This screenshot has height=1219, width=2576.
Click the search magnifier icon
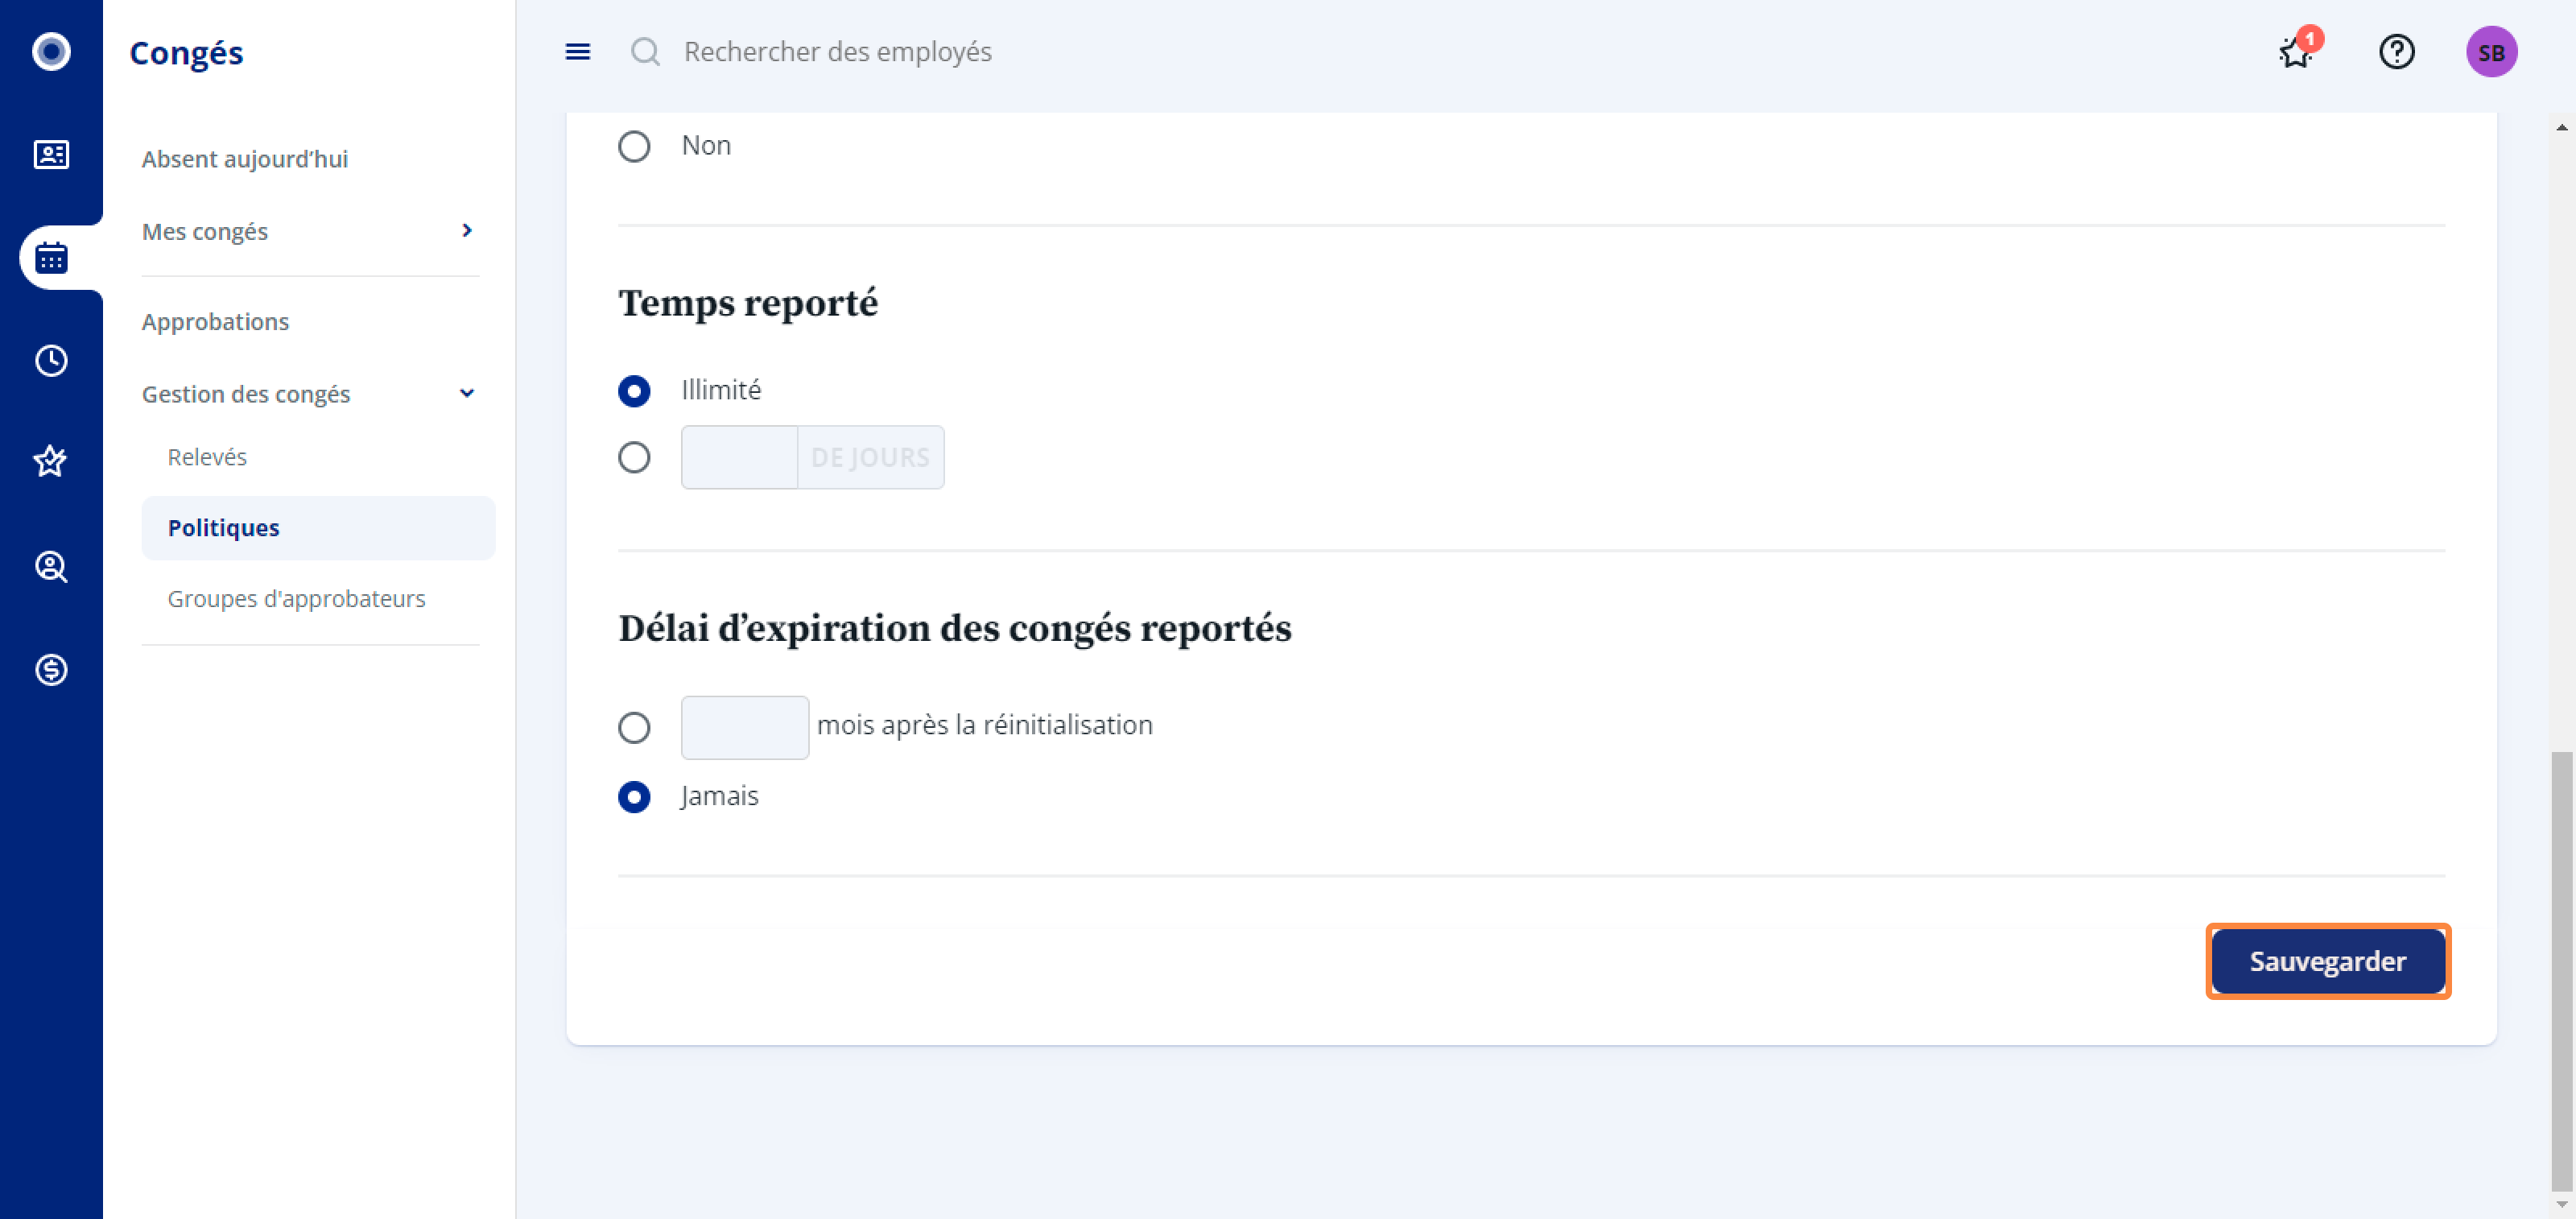pyautogui.click(x=646, y=51)
